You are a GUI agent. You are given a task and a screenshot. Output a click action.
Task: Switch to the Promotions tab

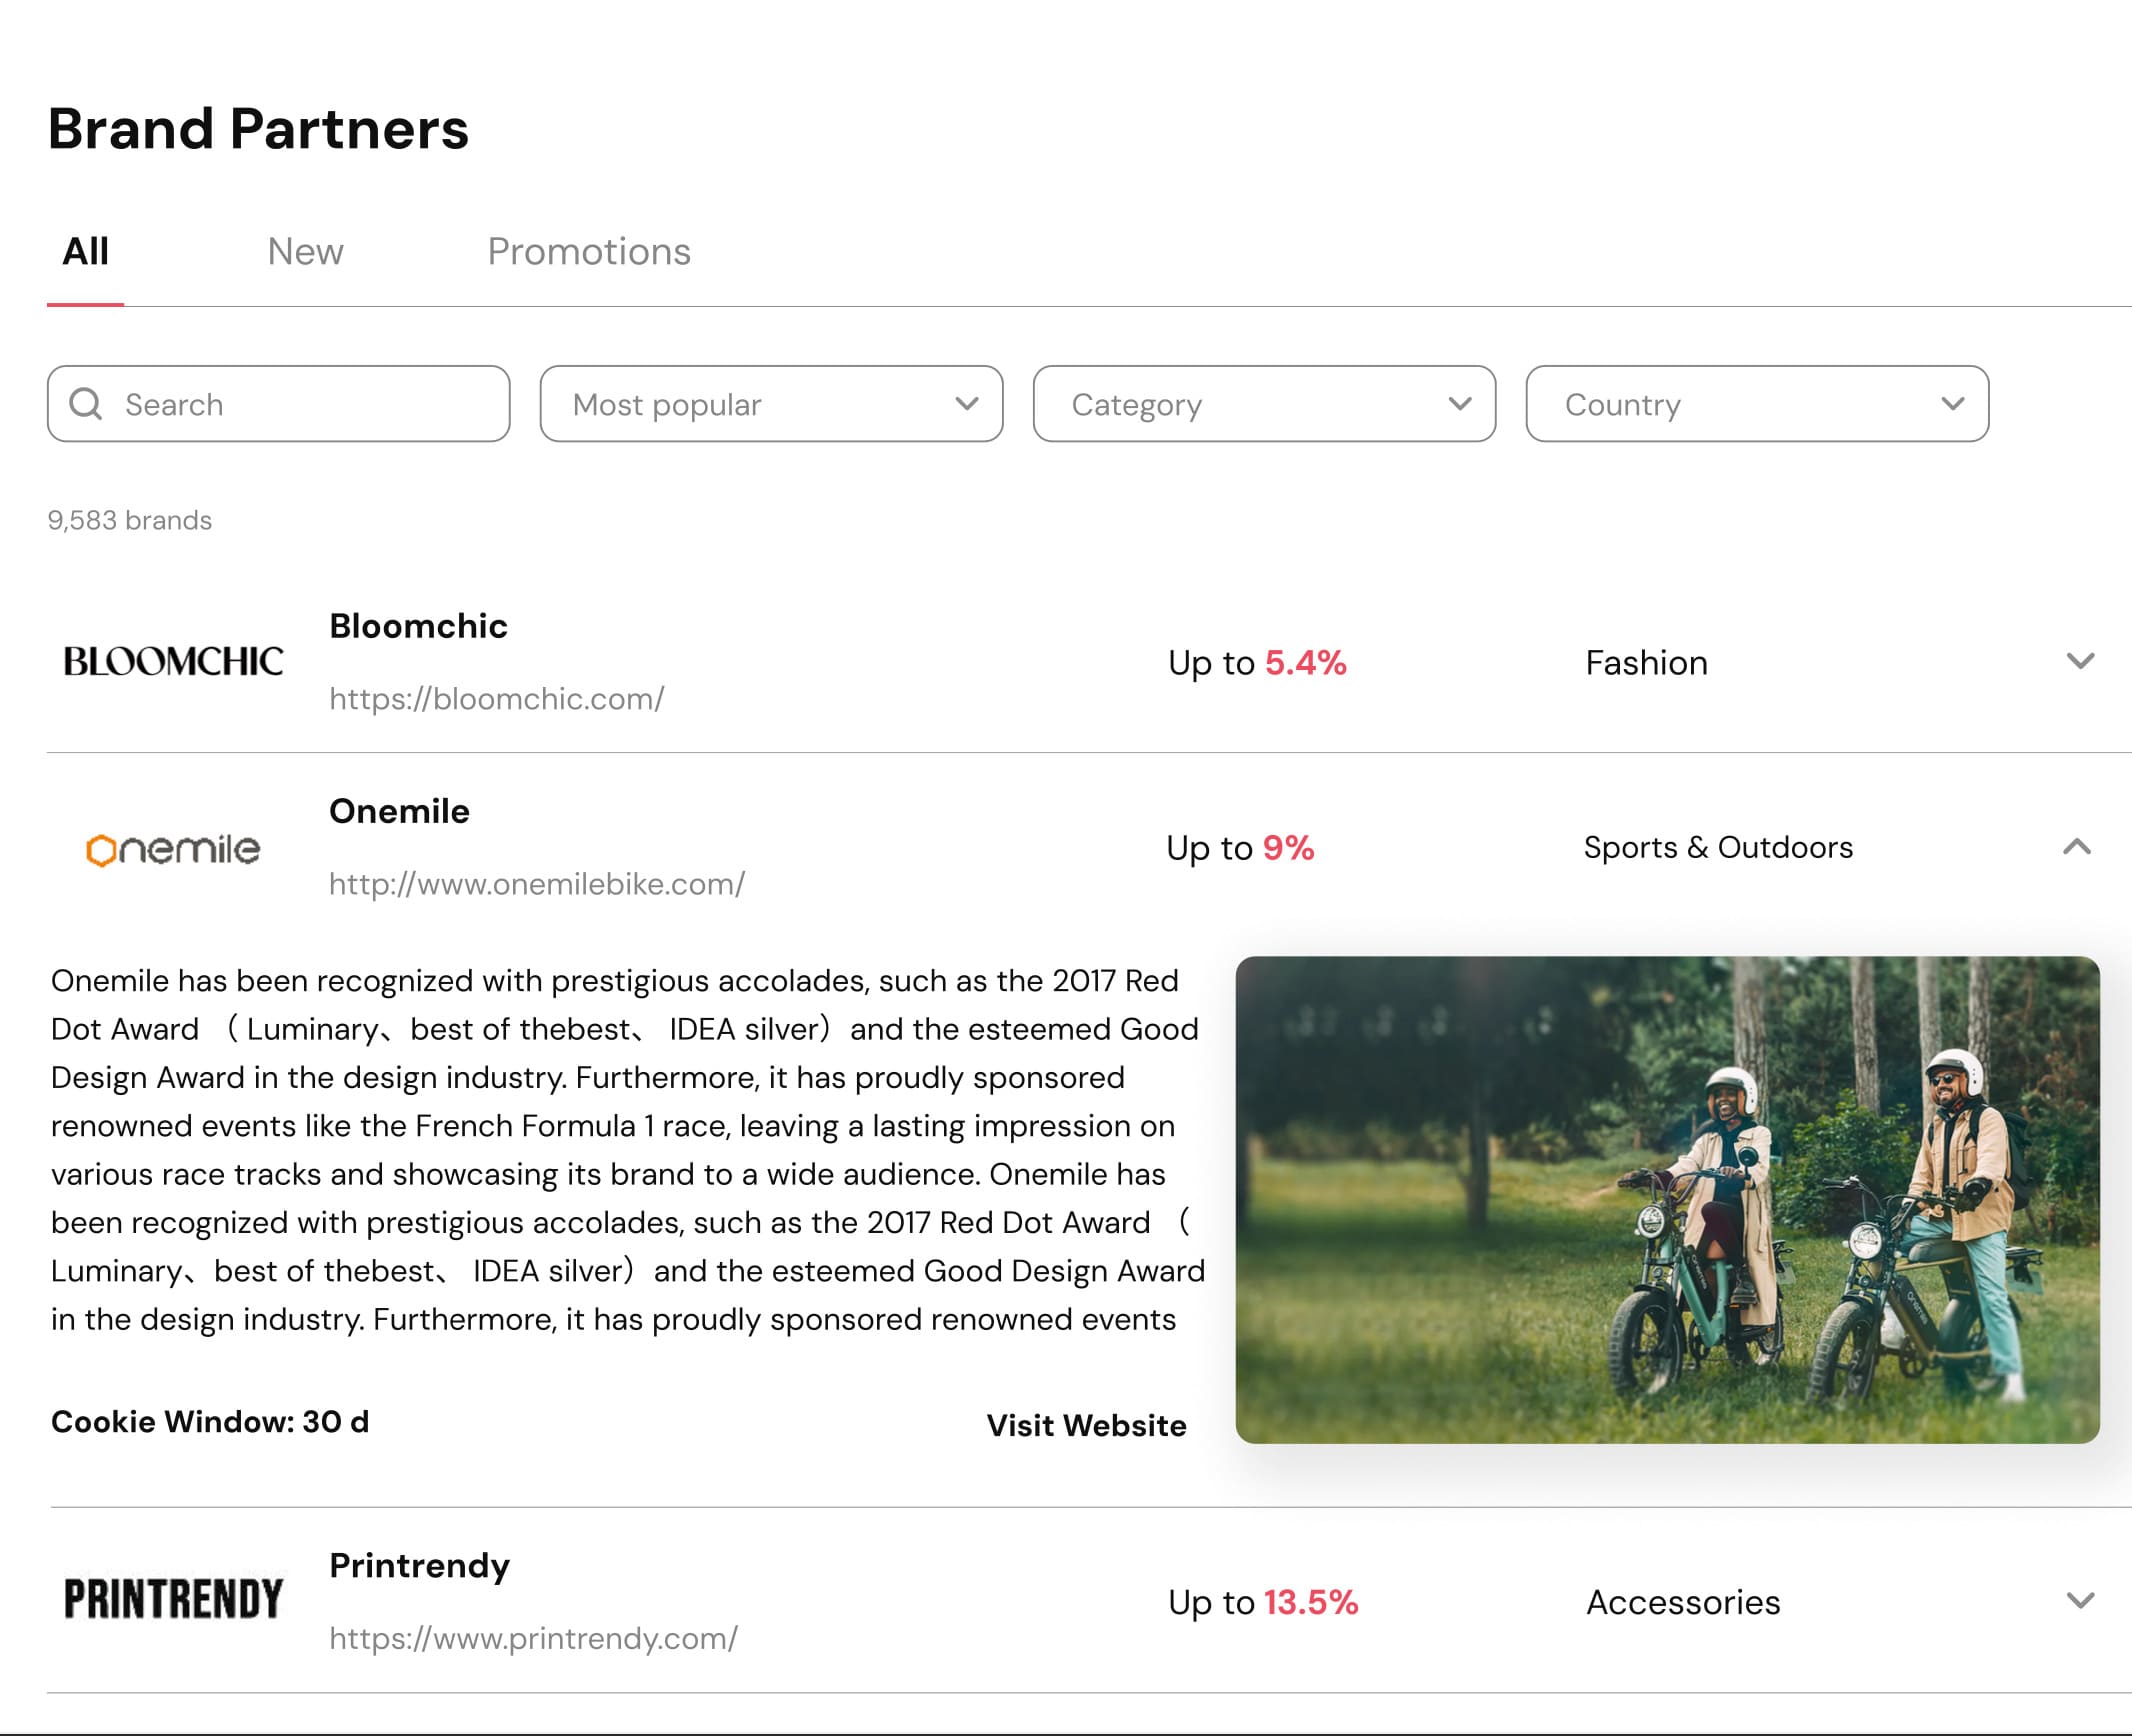589,252
